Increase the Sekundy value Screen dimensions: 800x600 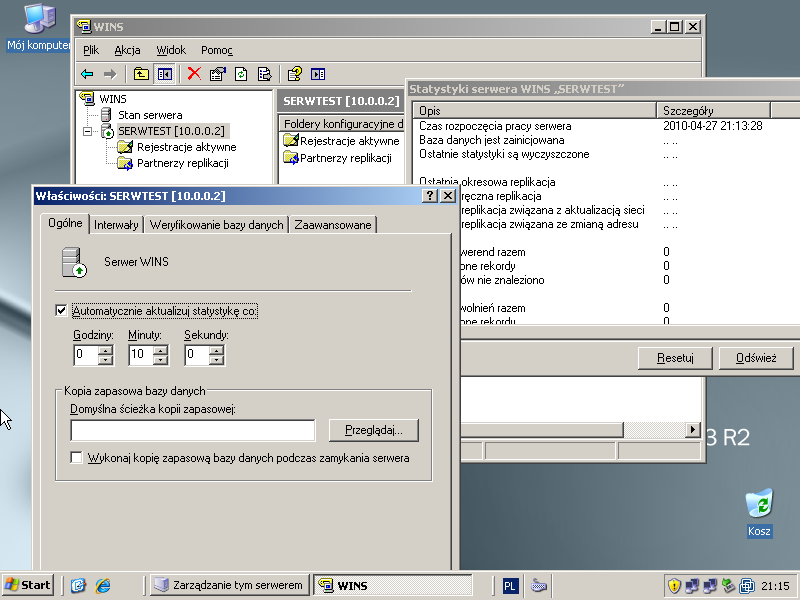(217, 351)
